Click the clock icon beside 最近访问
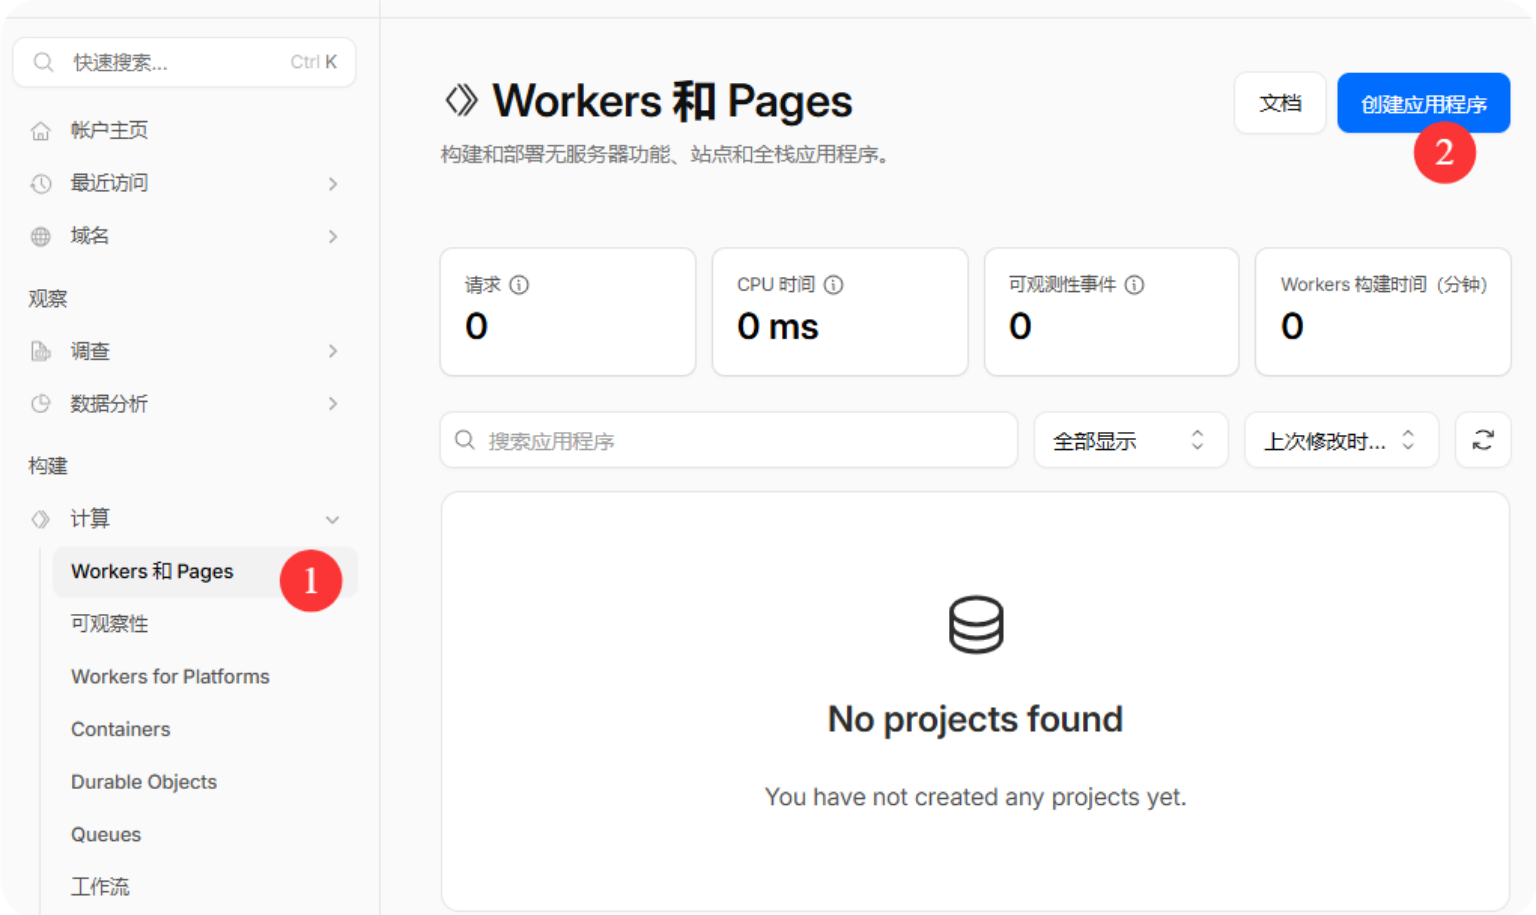The width and height of the screenshot is (1537, 915). click(40, 184)
